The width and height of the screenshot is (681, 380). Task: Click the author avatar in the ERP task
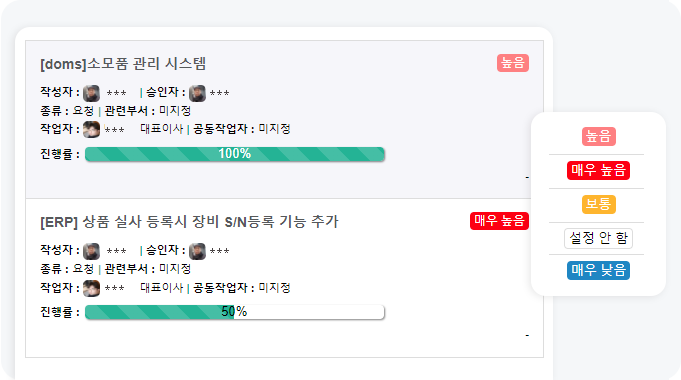(x=91, y=251)
